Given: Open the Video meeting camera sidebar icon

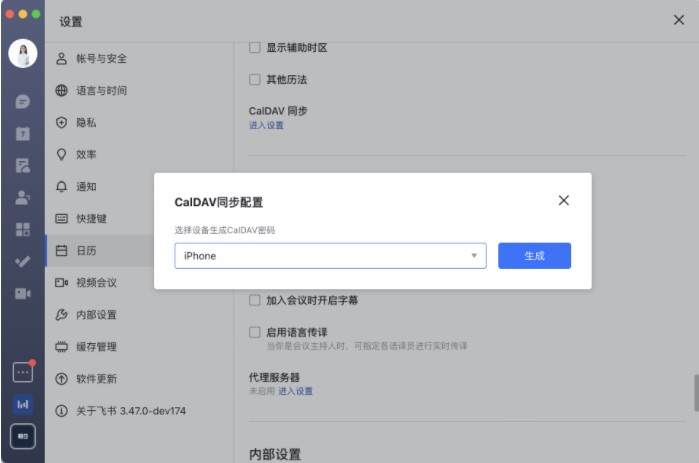Looking at the screenshot, I should point(23,293).
